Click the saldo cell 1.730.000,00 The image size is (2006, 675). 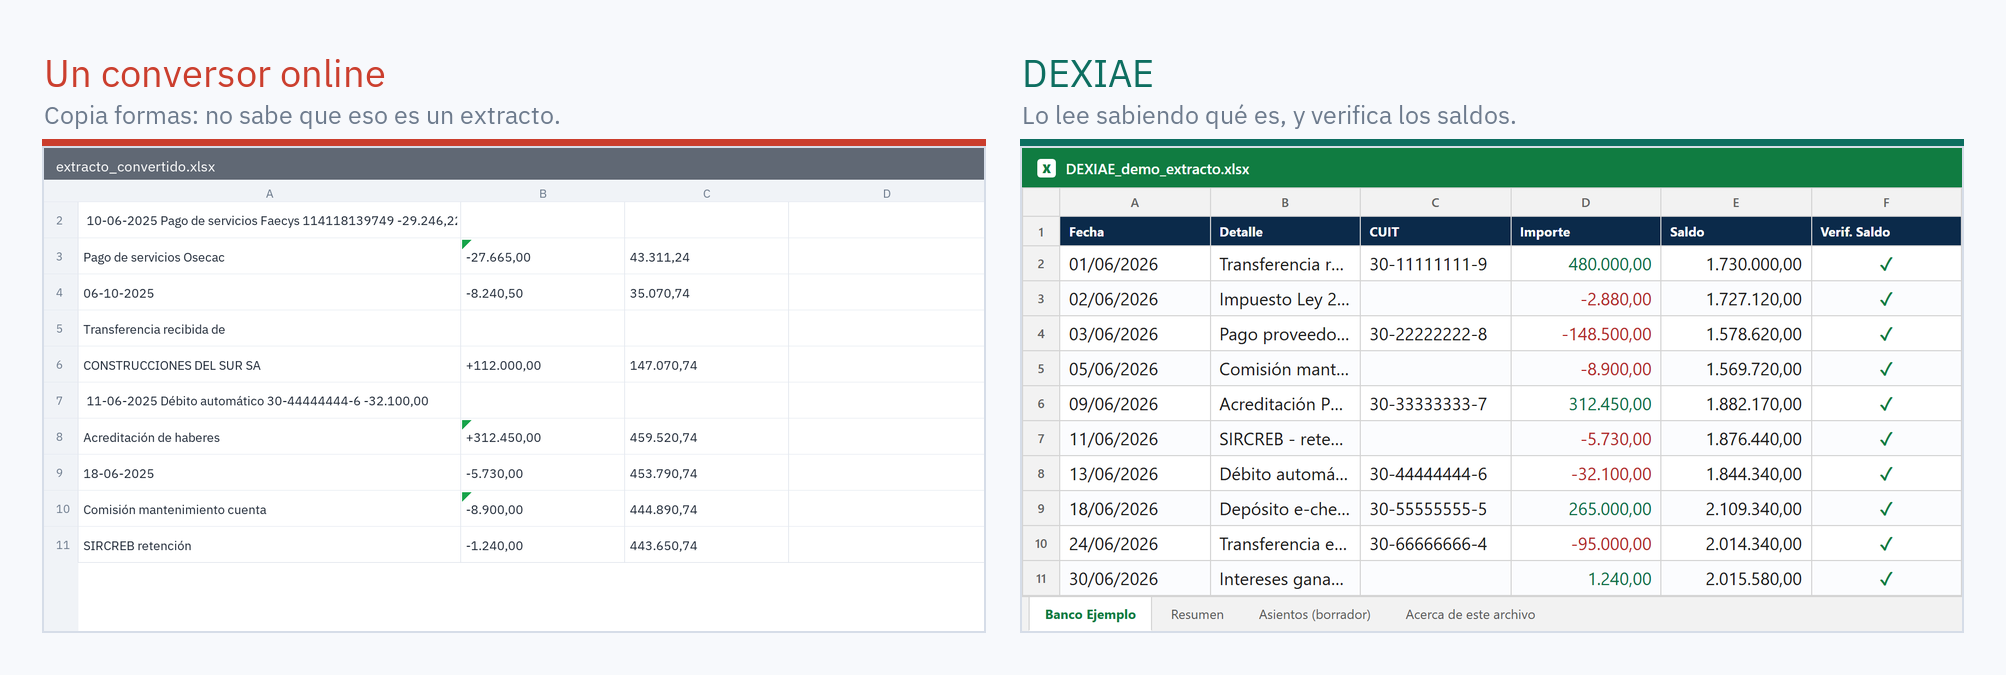click(1736, 264)
